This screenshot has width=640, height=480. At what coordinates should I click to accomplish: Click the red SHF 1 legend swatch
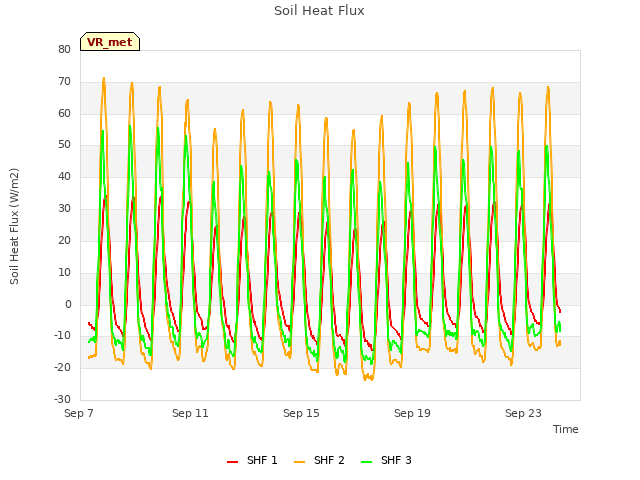[232, 461]
